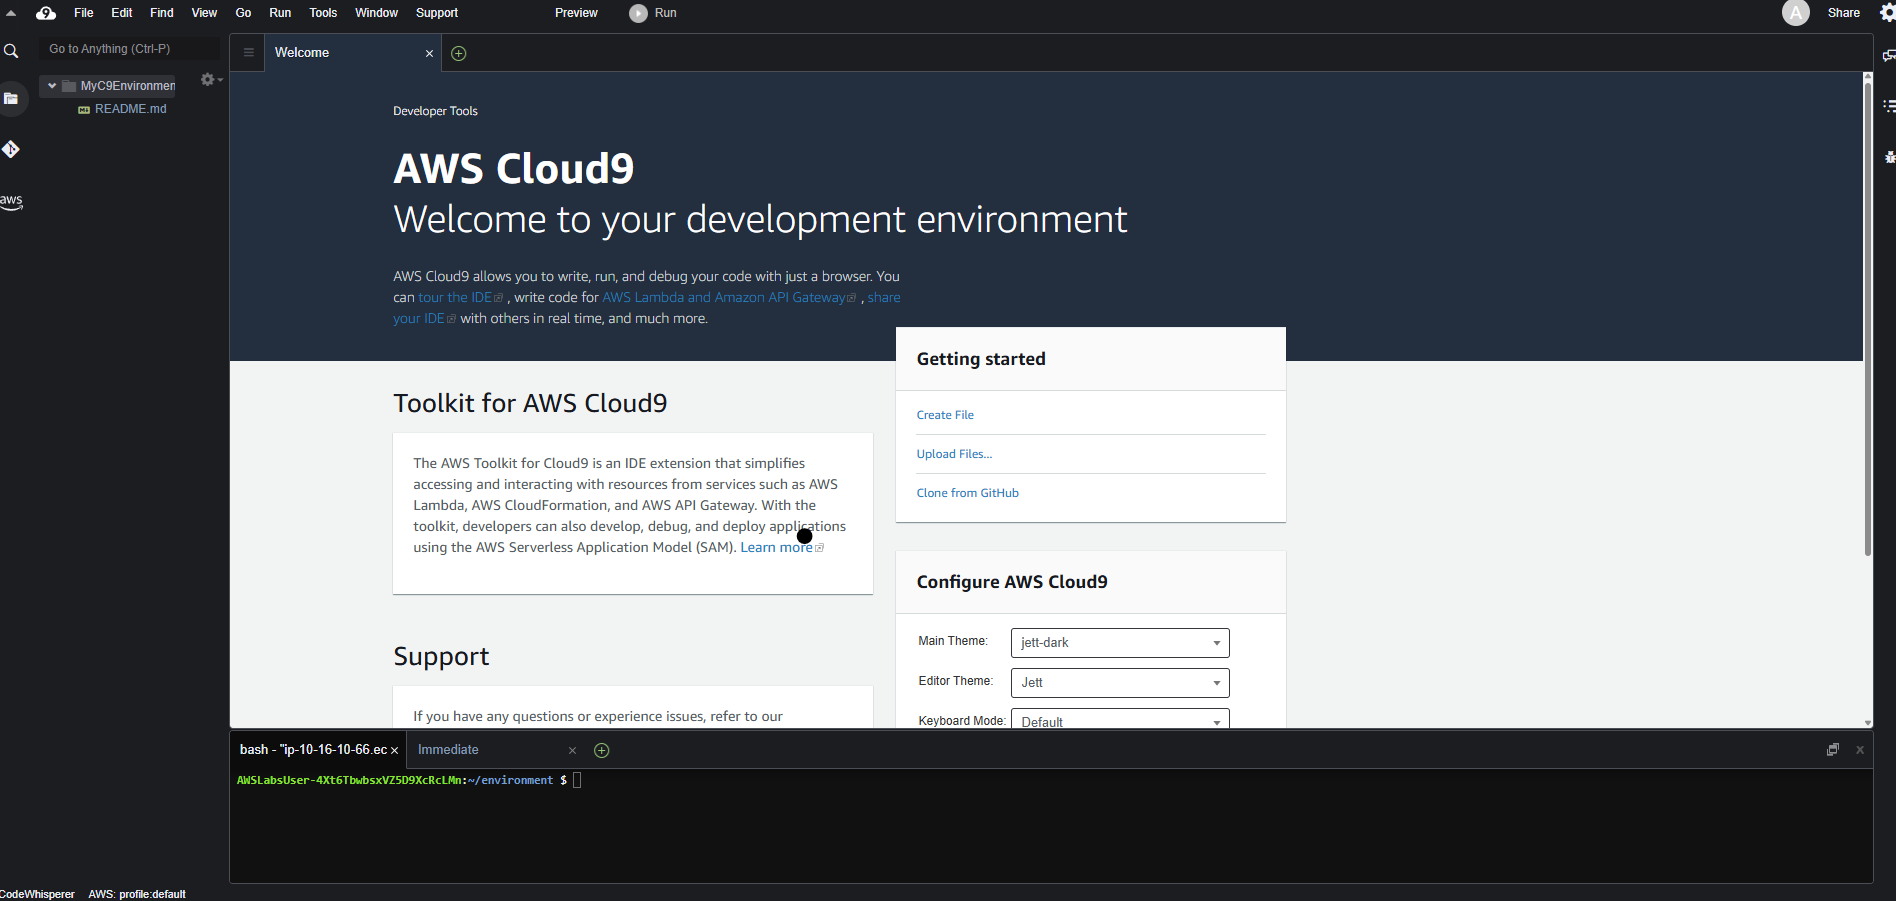Open the Keyboard Mode dropdown
Viewport: 1896px width, 901px height.
click(1120, 719)
